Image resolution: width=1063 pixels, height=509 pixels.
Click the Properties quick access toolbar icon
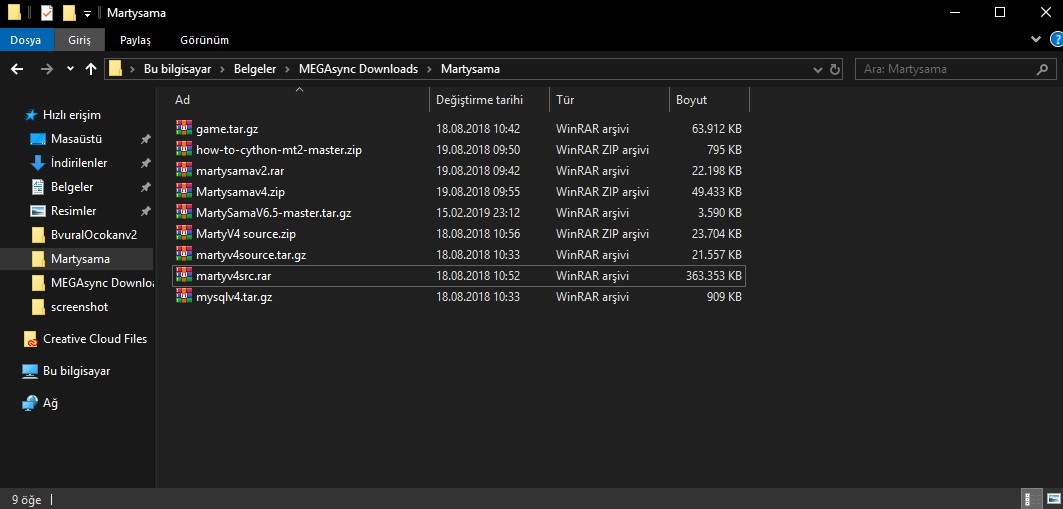tap(47, 13)
